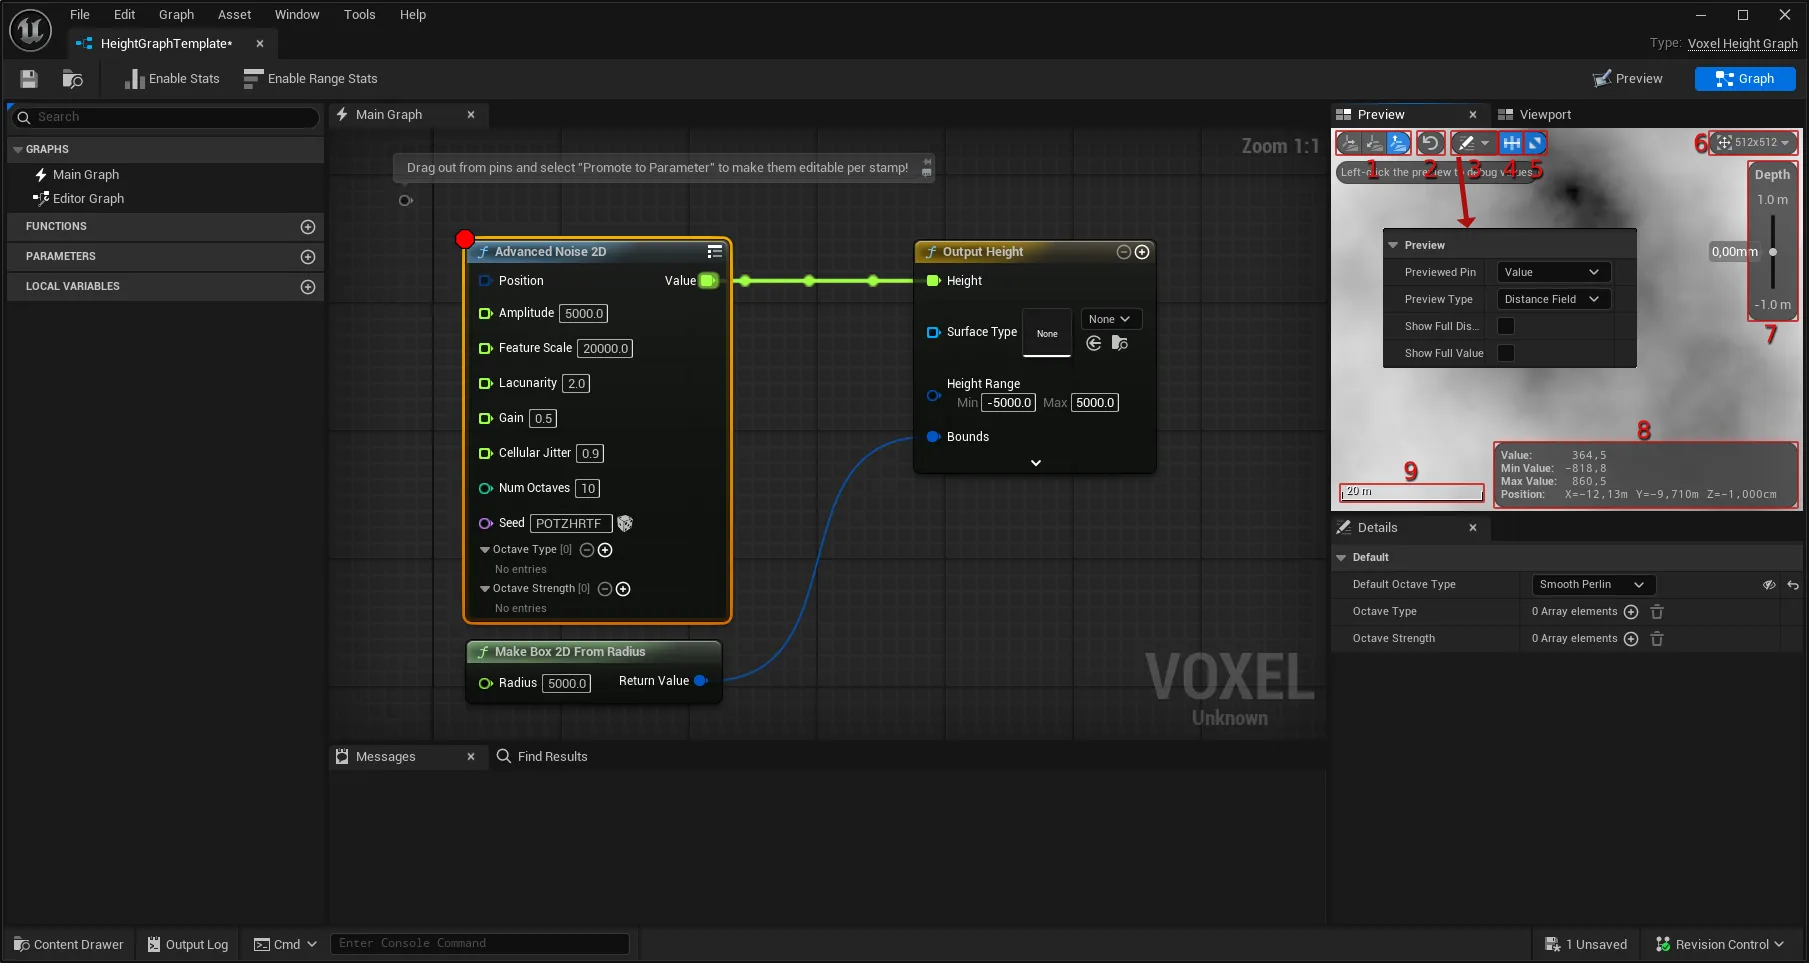Add element to Octave Type array in Details
1809x963 pixels.
click(x=1631, y=612)
